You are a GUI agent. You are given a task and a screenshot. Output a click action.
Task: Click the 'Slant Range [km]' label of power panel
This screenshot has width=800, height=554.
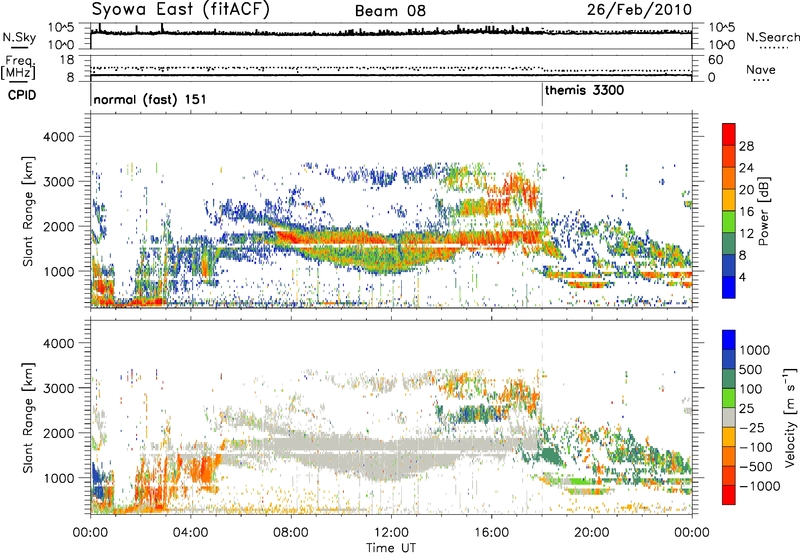(x=28, y=211)
